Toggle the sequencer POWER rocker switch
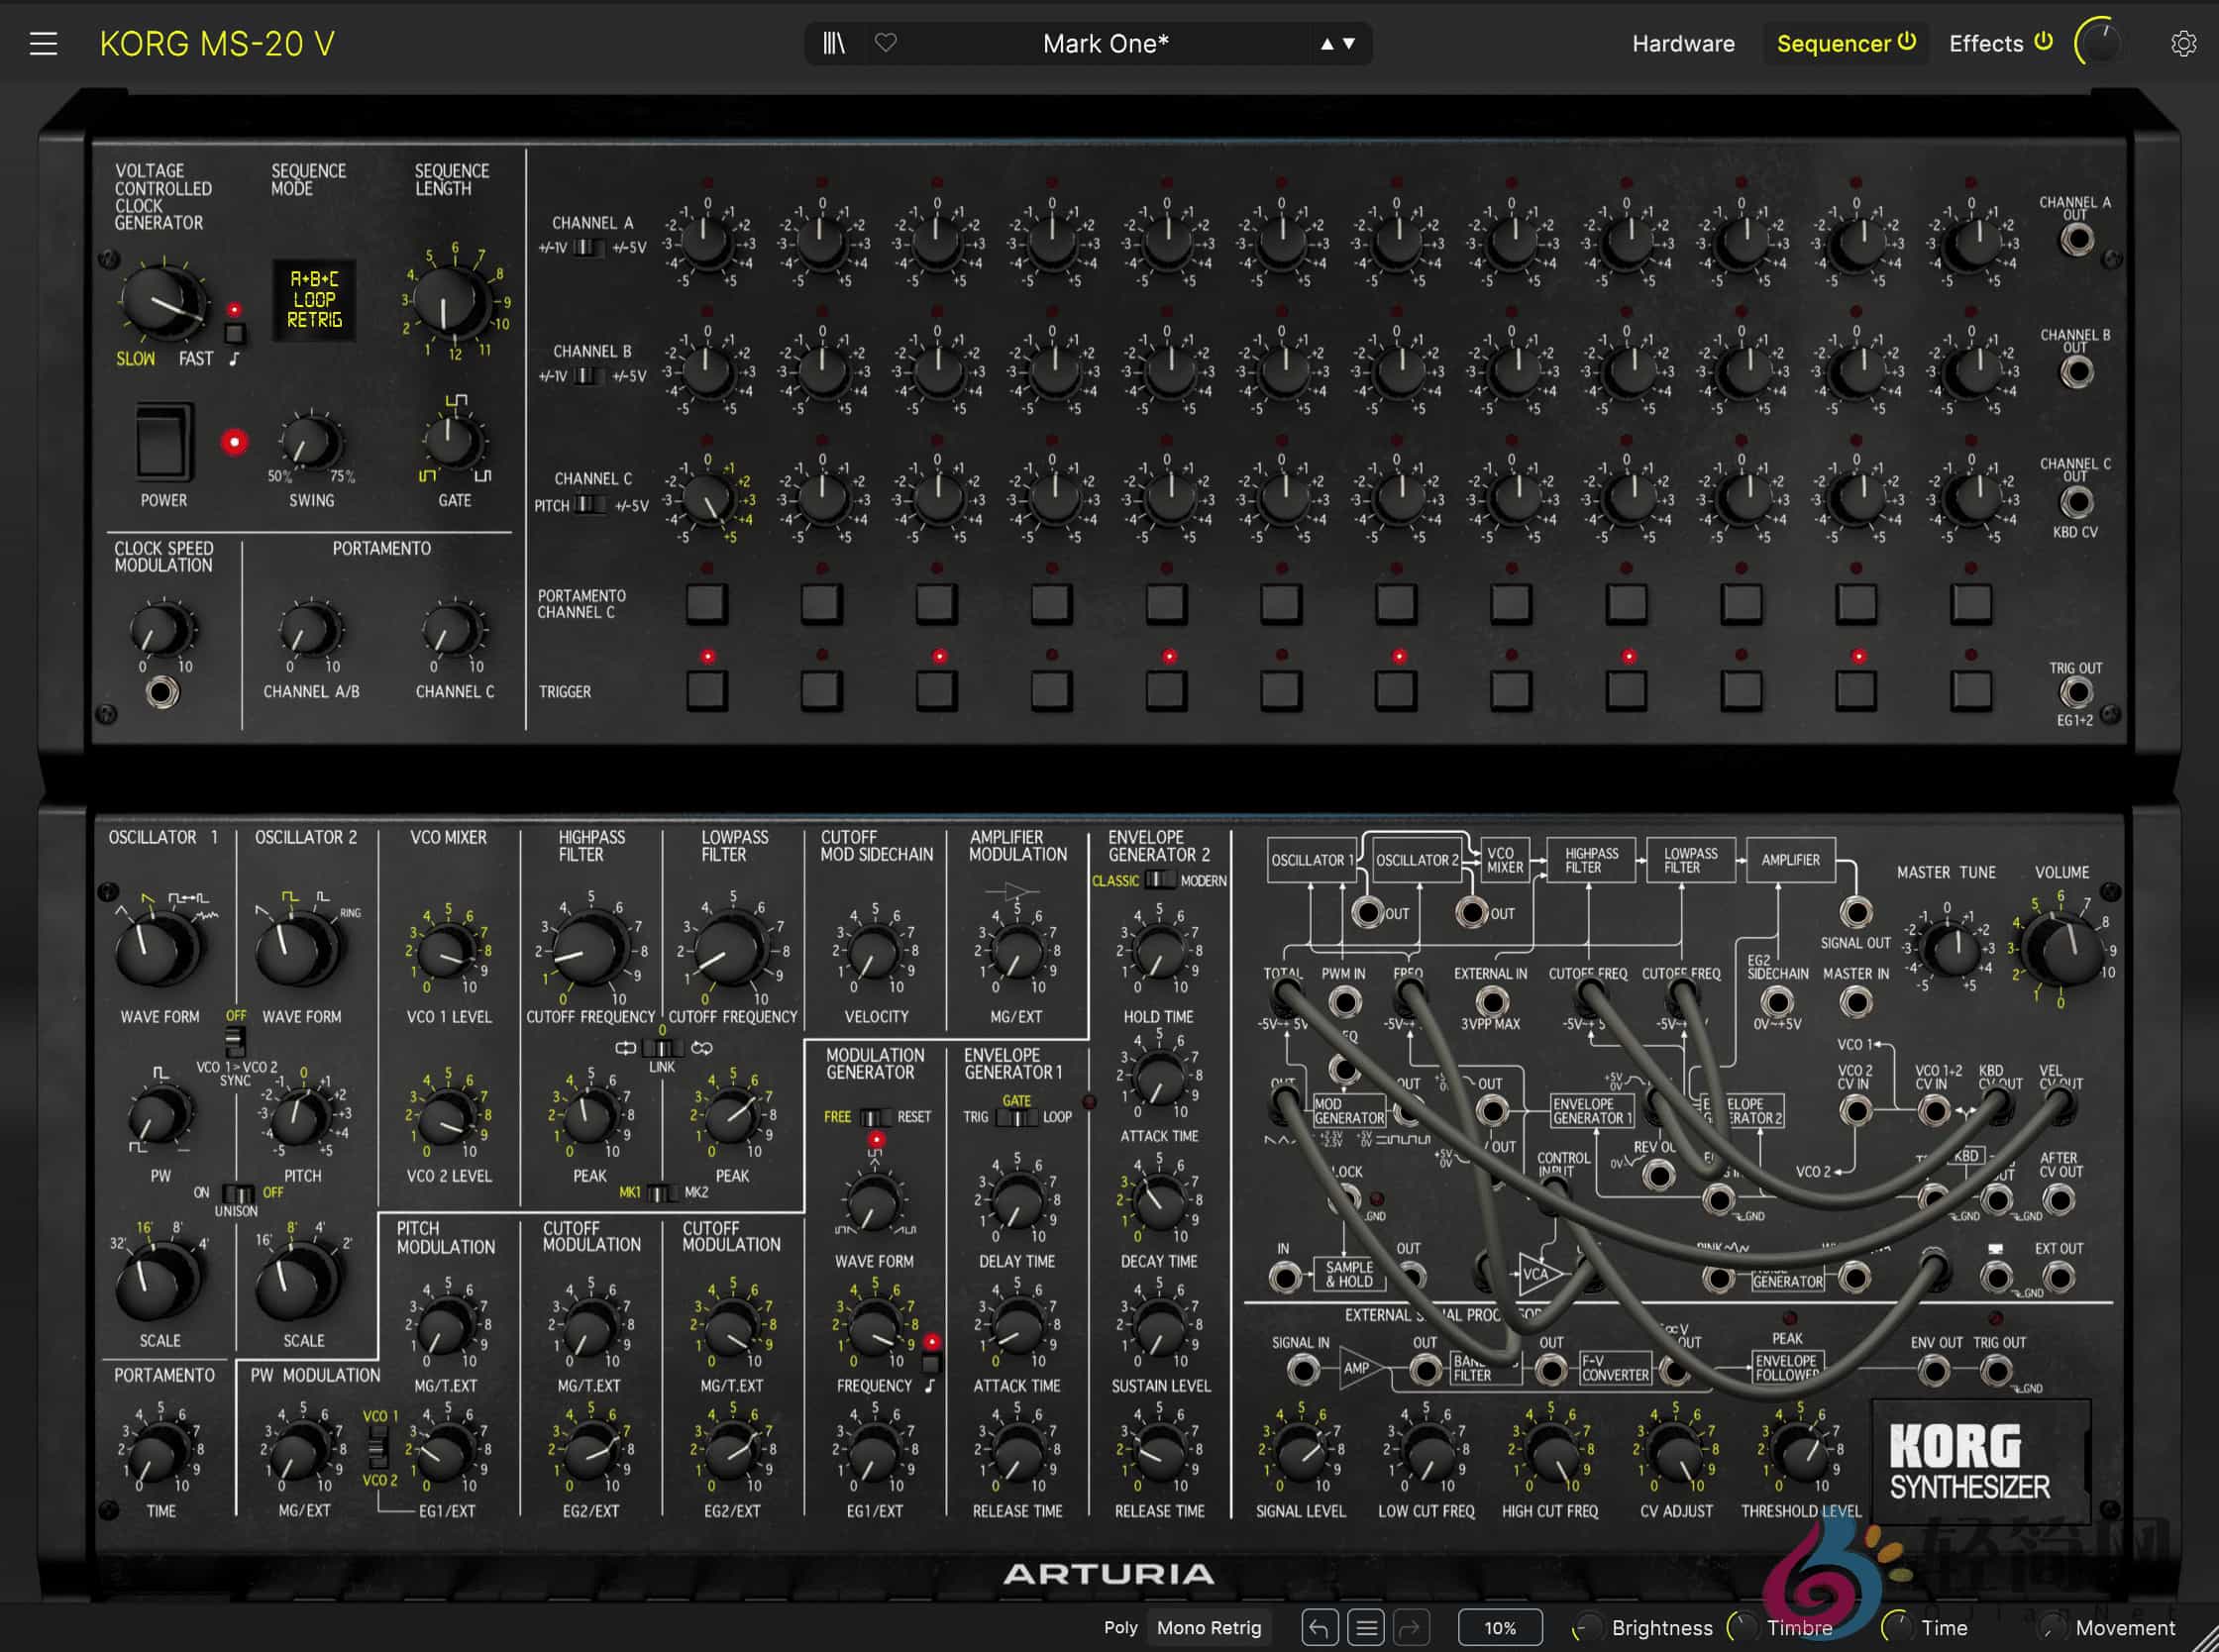The width and height of the screenshot is (2219, 1652). (x=165, y=442)
